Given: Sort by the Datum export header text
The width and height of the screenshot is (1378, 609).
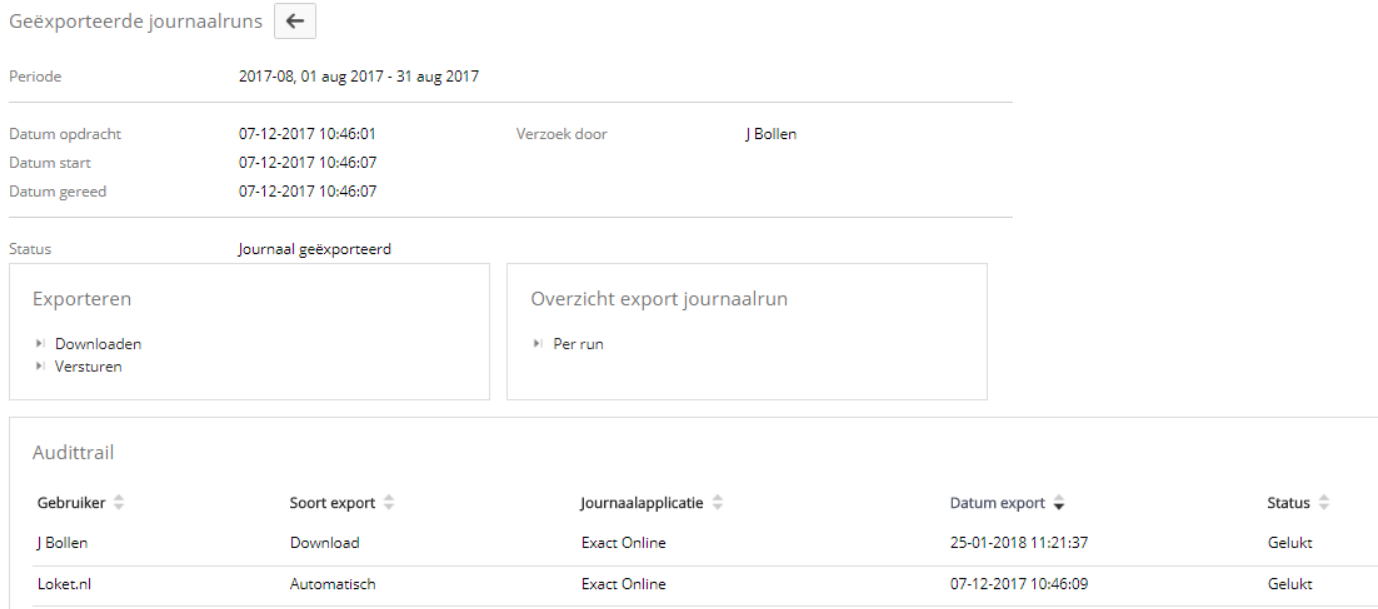Looking at the screenshot, I should [x=996, y=503].
